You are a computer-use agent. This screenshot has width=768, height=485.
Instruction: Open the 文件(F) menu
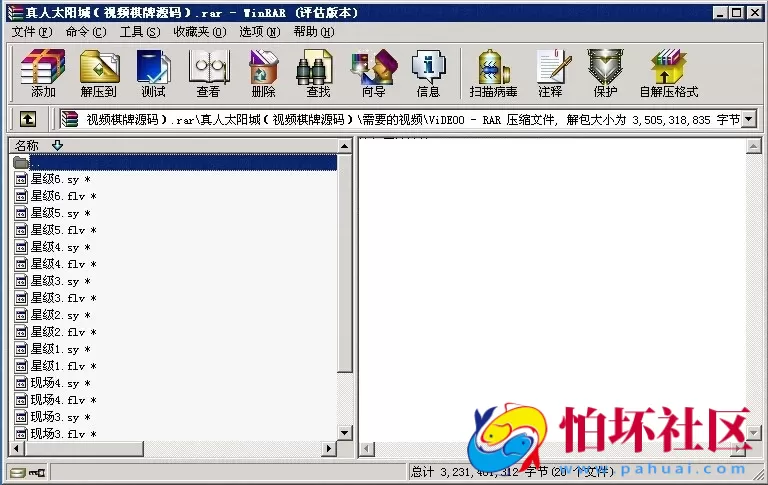tap(31, 32)
